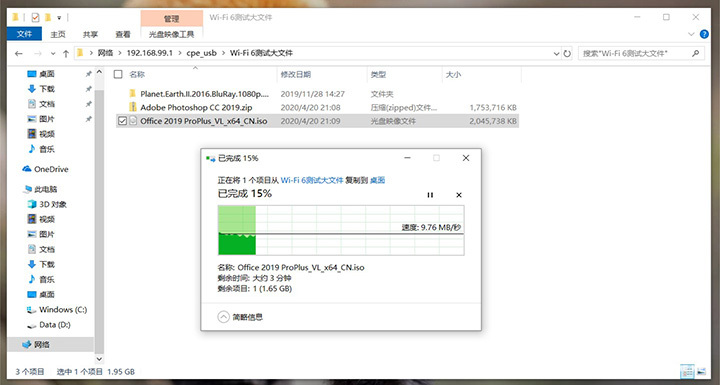This screenshot has height=385, width=720.
Task: Open the address bar history dropdown
Action: (x=557, y=53)
